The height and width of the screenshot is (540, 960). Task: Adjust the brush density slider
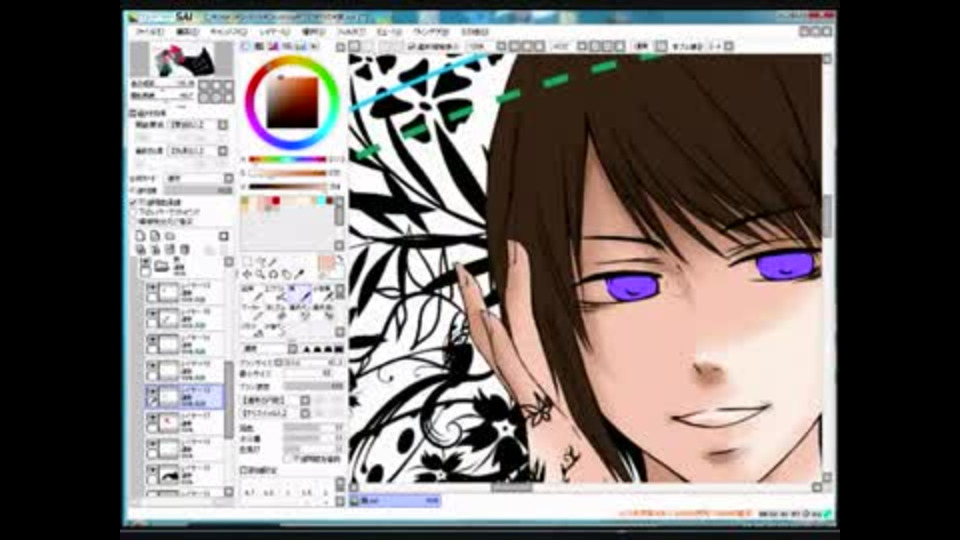point(313,386)
